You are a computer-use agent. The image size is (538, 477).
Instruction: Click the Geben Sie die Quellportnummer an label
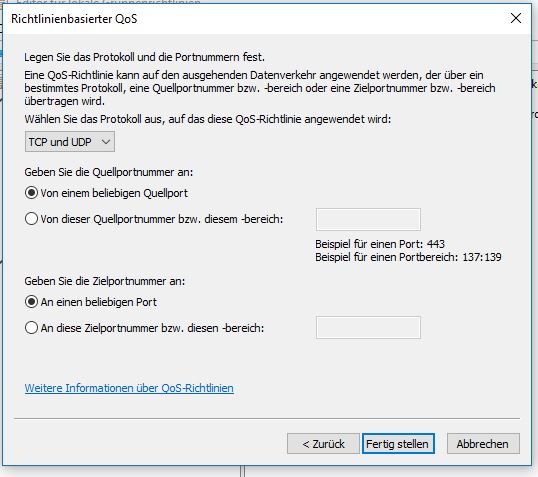tap(108, 172)
